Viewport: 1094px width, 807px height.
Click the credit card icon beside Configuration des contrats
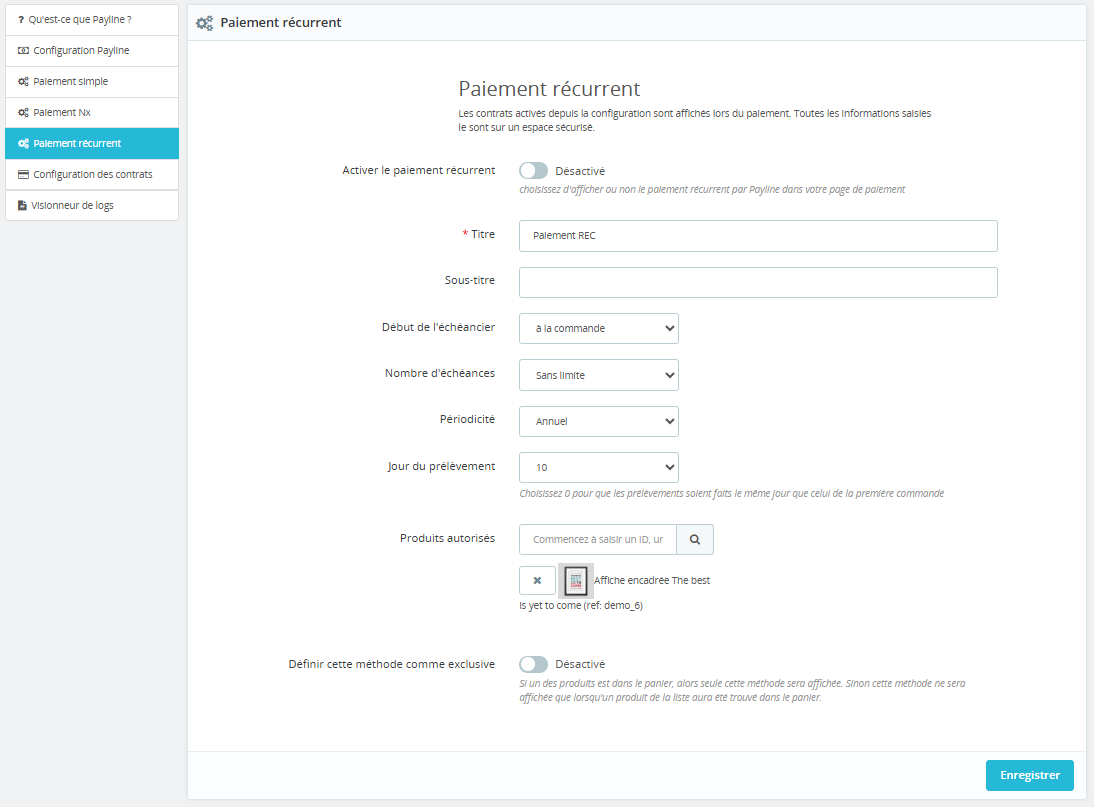pyautogui.click(x=23, y=174)
